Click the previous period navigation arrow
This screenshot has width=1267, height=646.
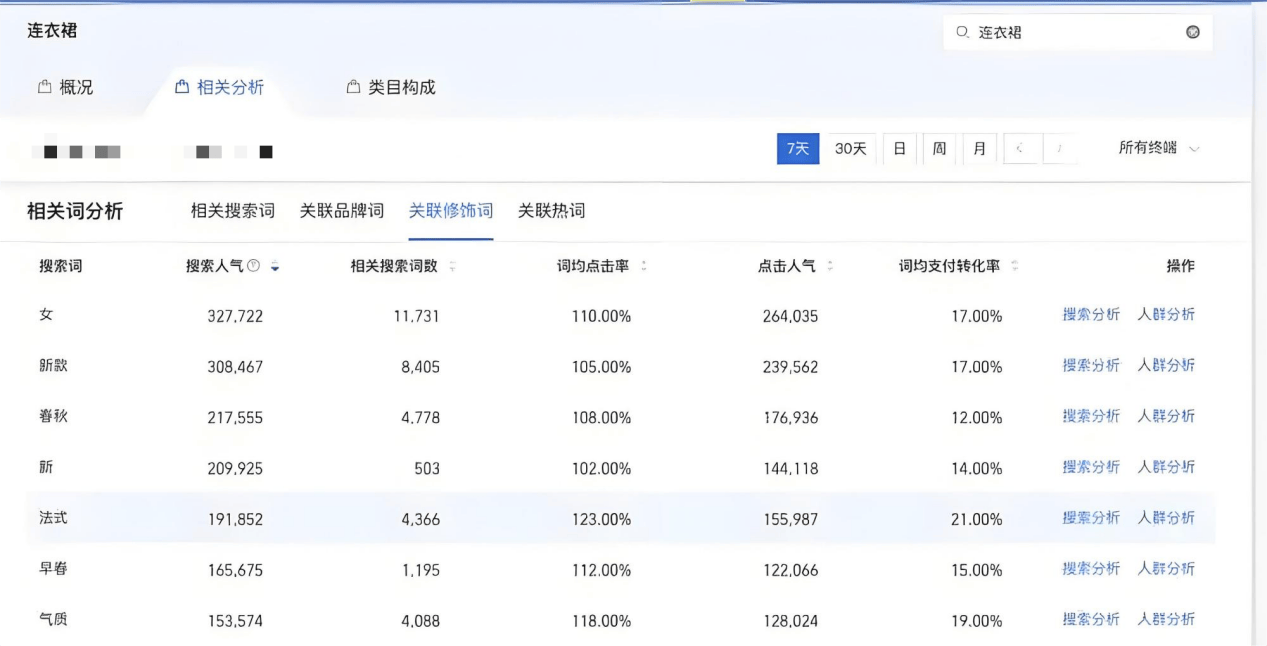[1021, 148]
